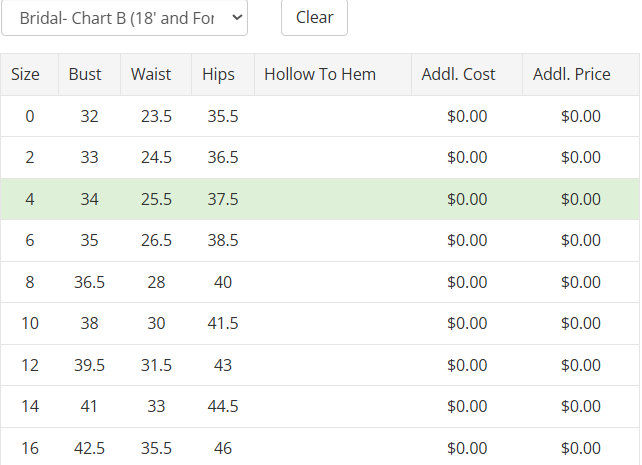The height and width of the screenshot is (465, 642).
Task: Select the size 14 row
Action: coord(30,406)
